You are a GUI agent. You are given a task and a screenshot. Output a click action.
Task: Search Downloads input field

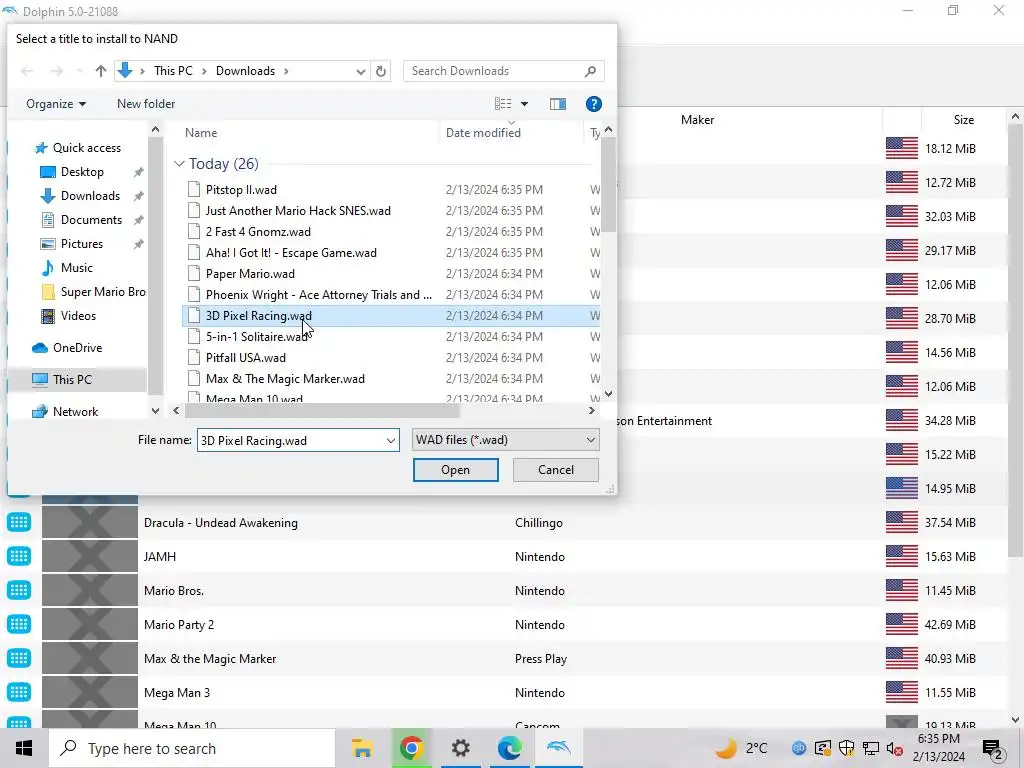pyautogui.click(x=504, y=71)
